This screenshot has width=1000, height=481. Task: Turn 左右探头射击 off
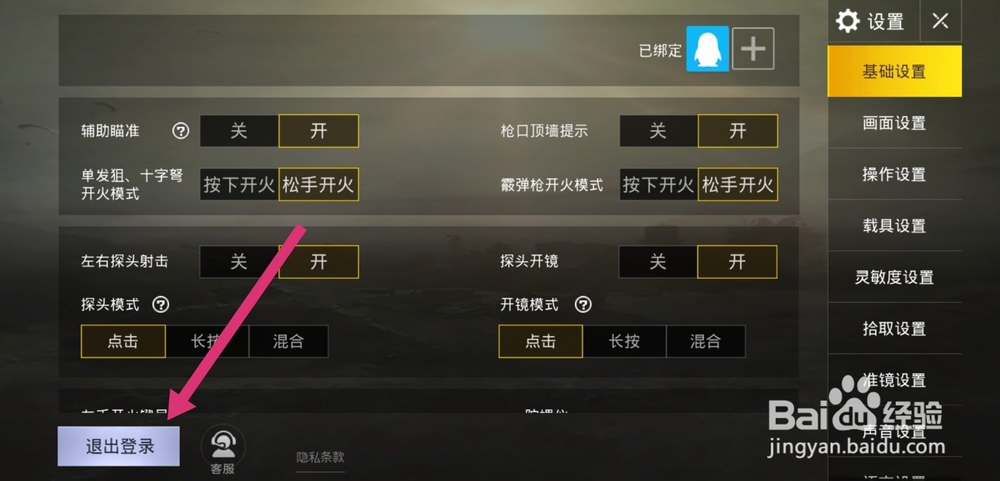pyautogui.click(x=239, y=262)
